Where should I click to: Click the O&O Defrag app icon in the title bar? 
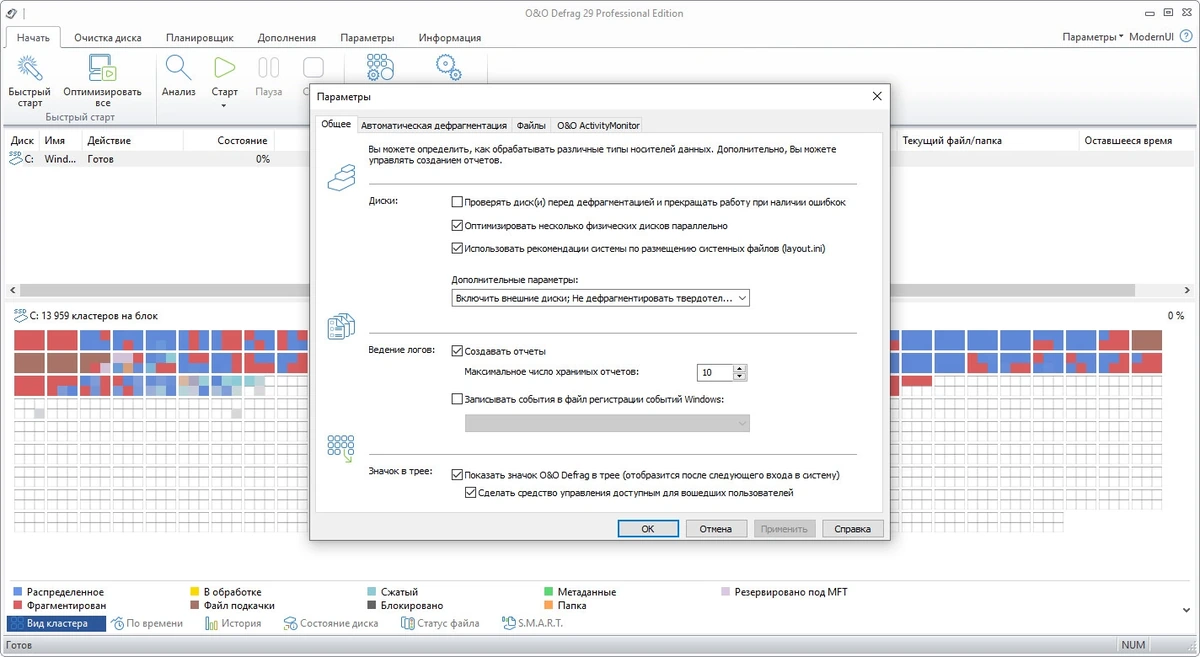[x=10, y=13]
